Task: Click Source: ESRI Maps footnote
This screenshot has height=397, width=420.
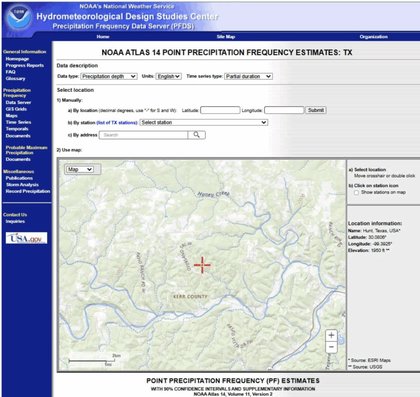Action: coord(370,360)
